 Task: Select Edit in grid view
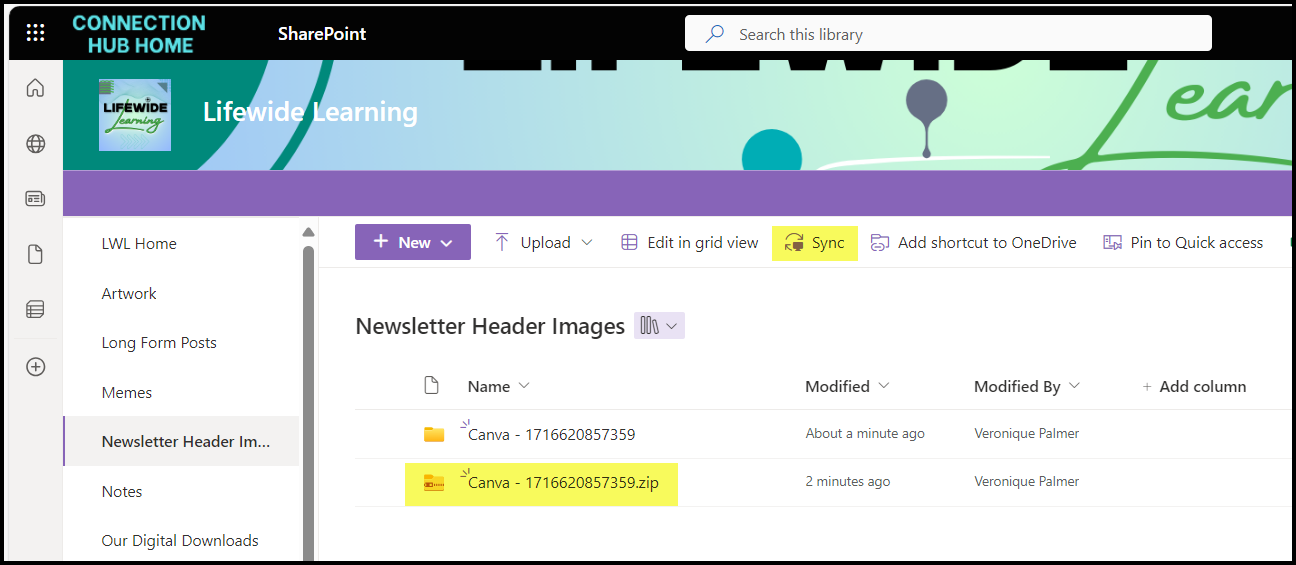(x=690, y=243)
